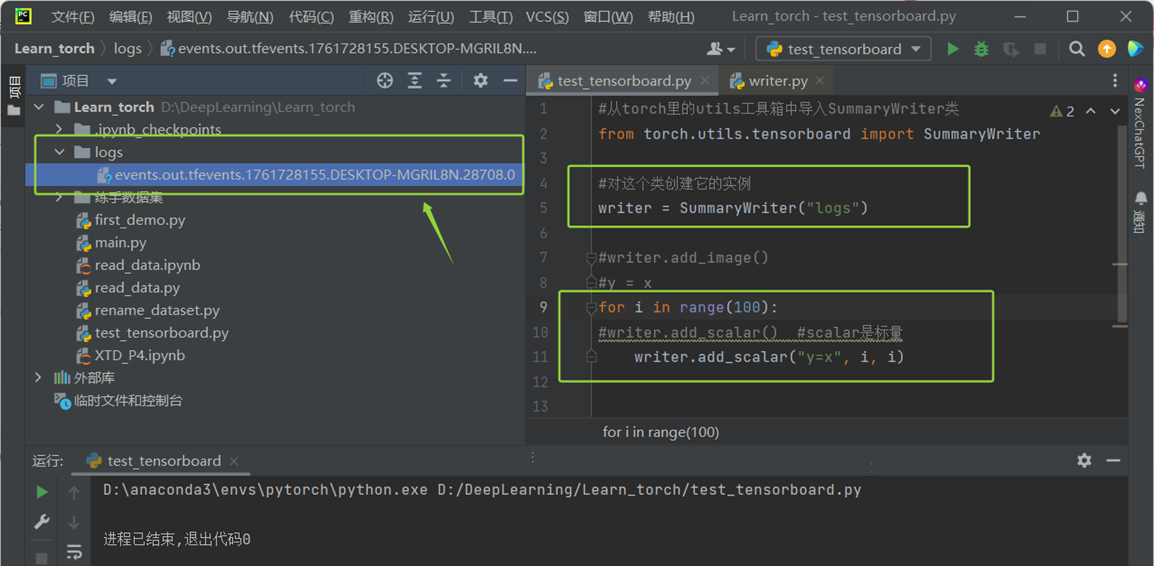Open the user account icon dropdown

point(721,49)
